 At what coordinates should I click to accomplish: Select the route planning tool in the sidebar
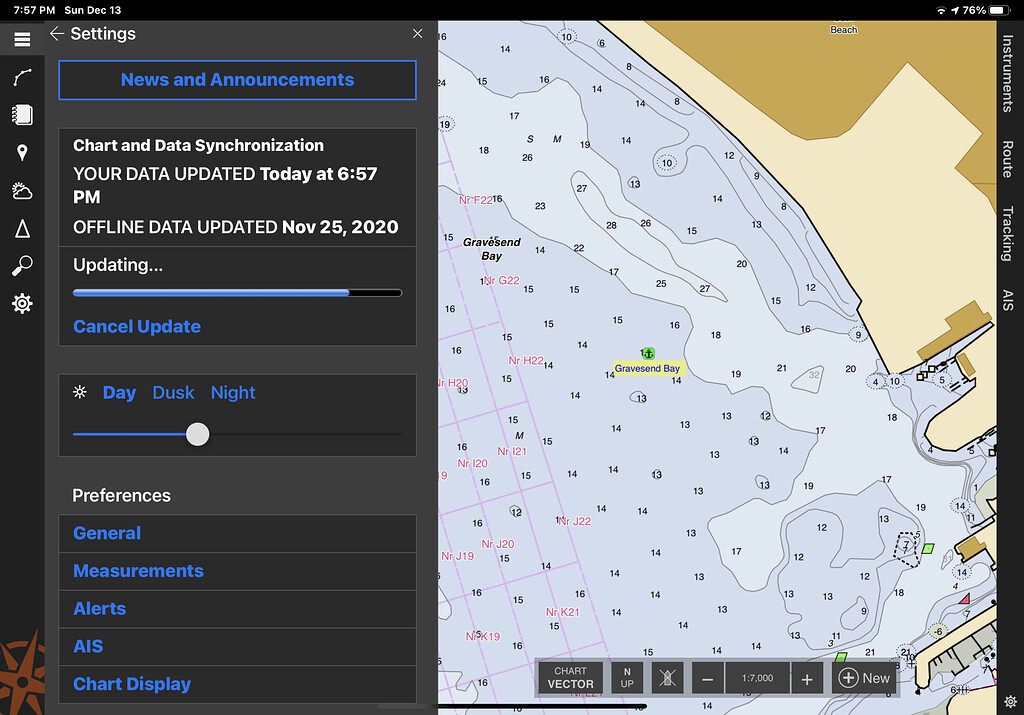[21, 77]
